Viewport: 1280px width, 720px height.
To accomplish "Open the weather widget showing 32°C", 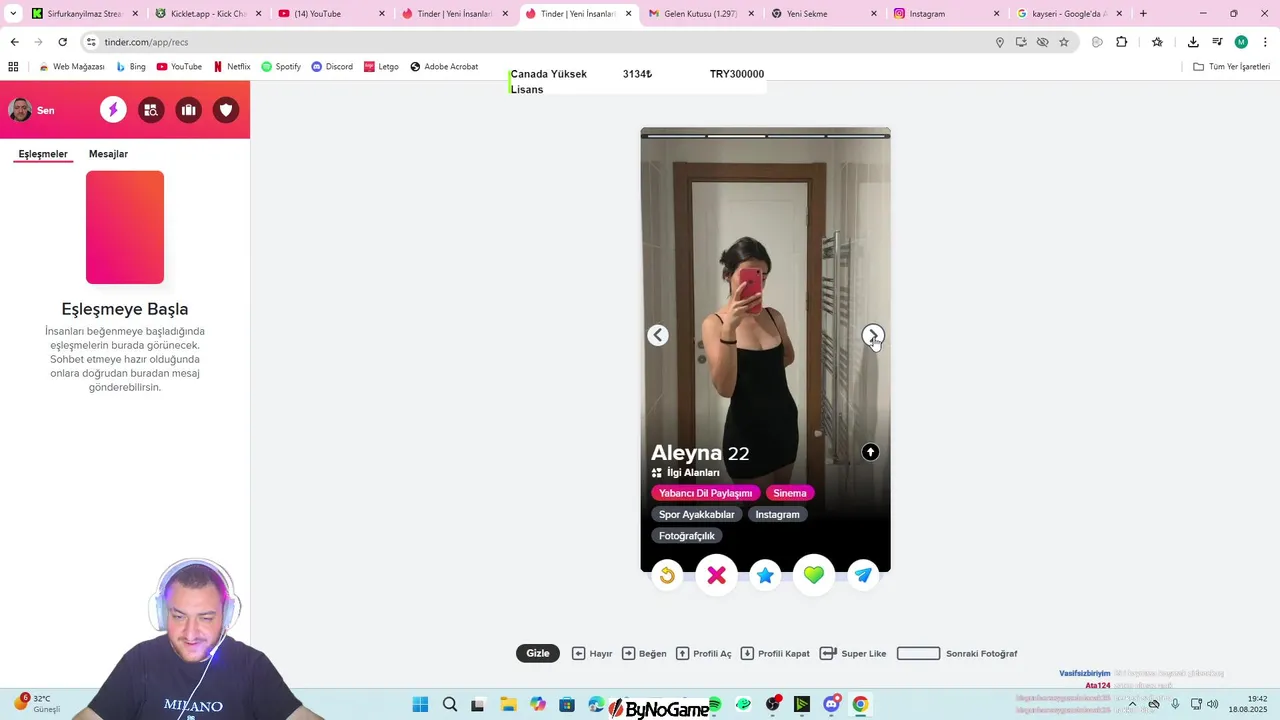I will click(x=37, y=703).
